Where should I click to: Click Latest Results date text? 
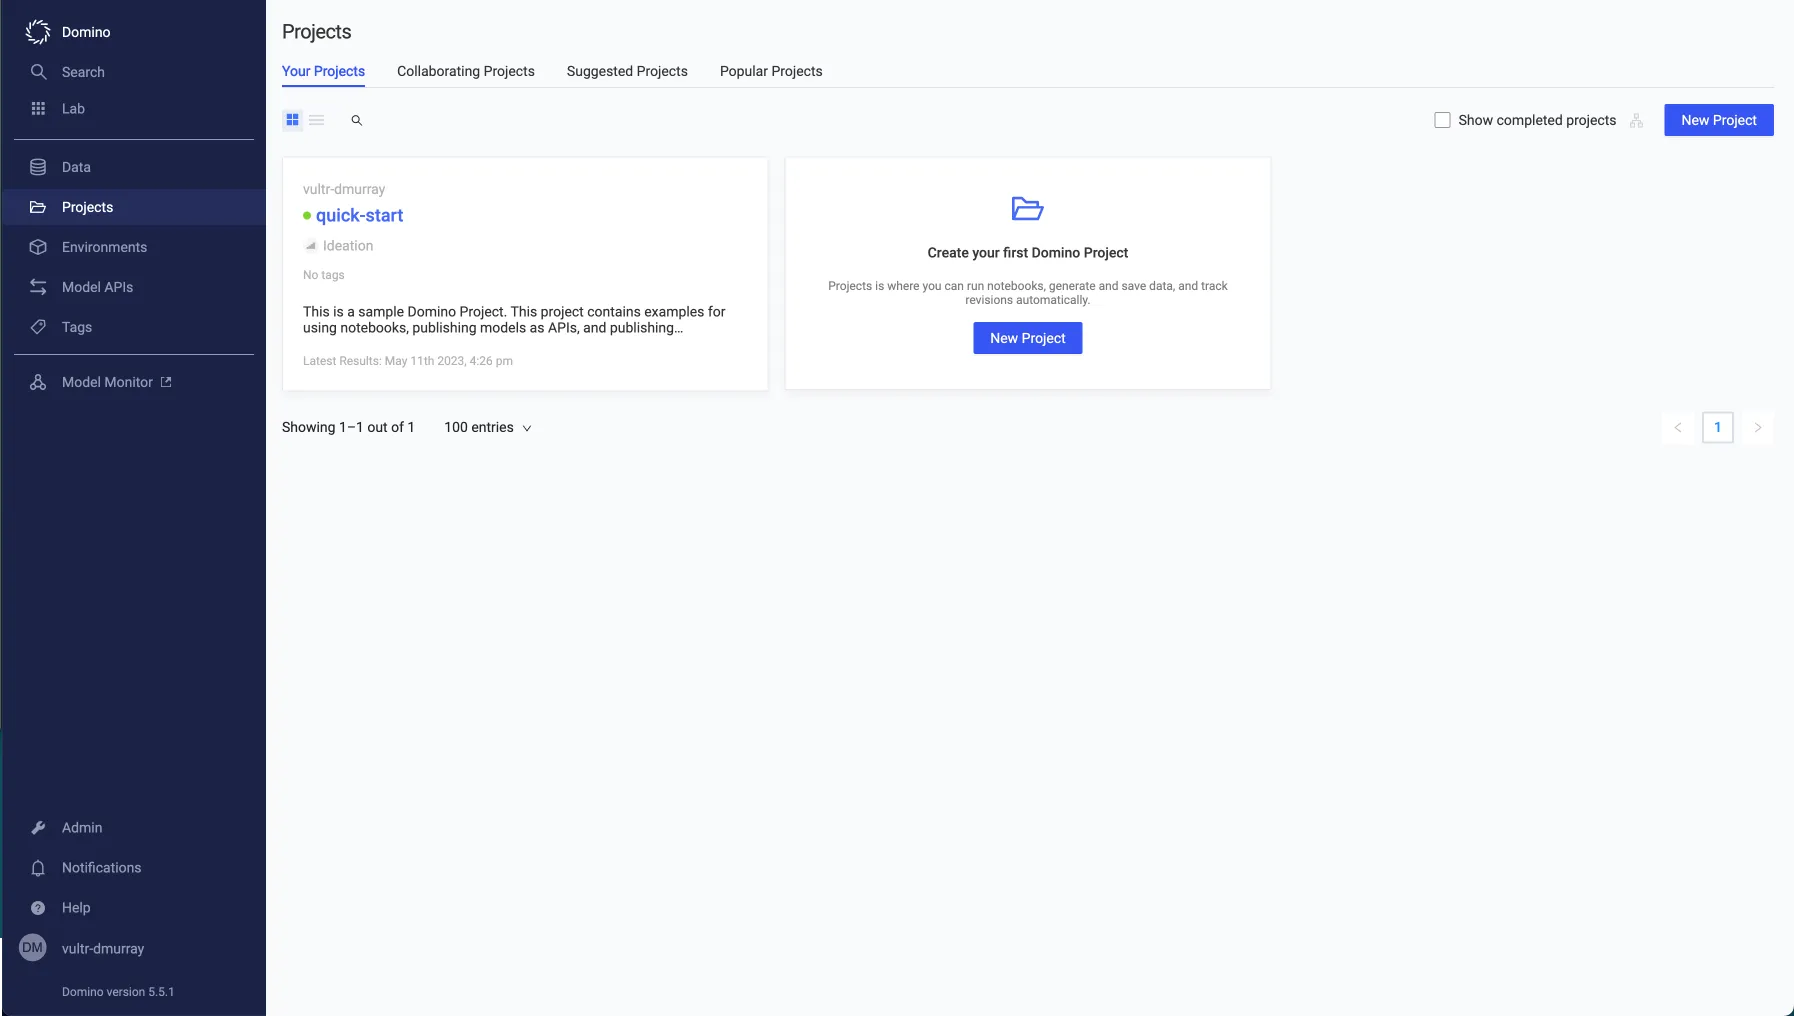(408, 361)
